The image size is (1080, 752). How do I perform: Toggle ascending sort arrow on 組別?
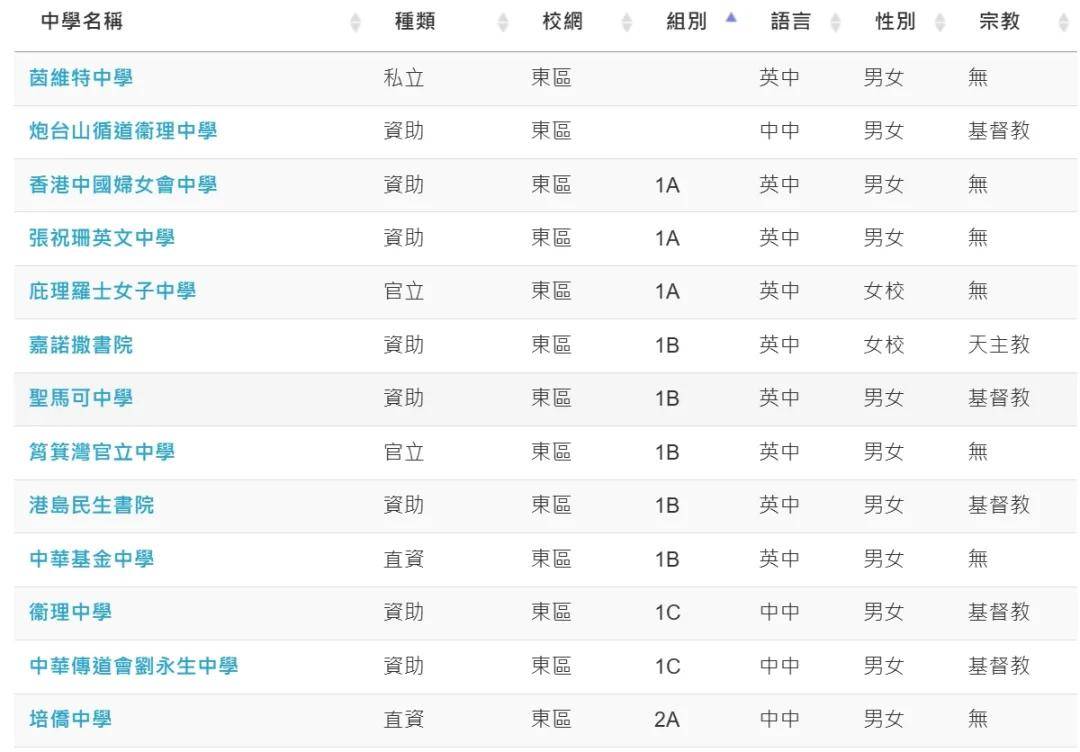[x=731, y=18]
